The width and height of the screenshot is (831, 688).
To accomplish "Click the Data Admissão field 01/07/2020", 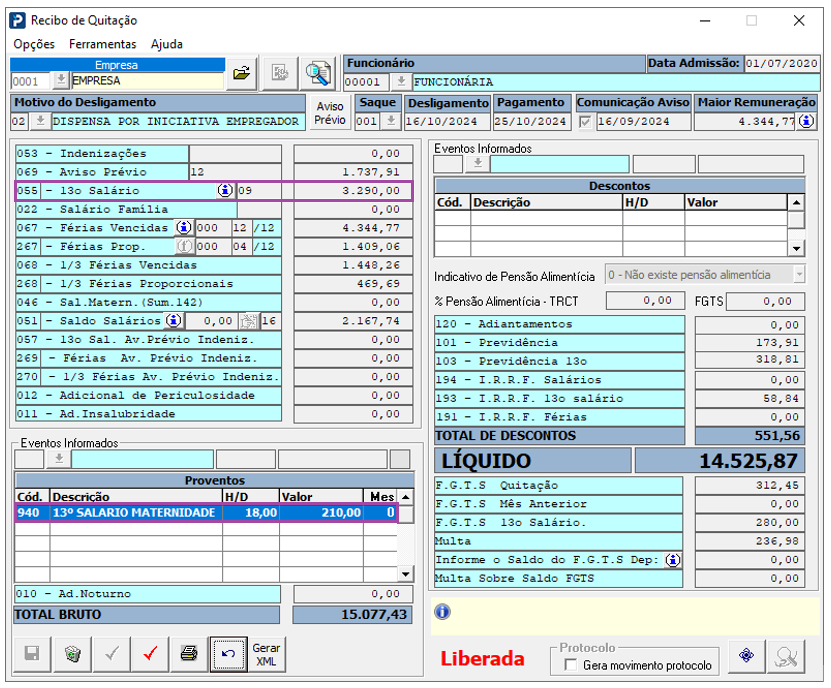I will 782,63.
